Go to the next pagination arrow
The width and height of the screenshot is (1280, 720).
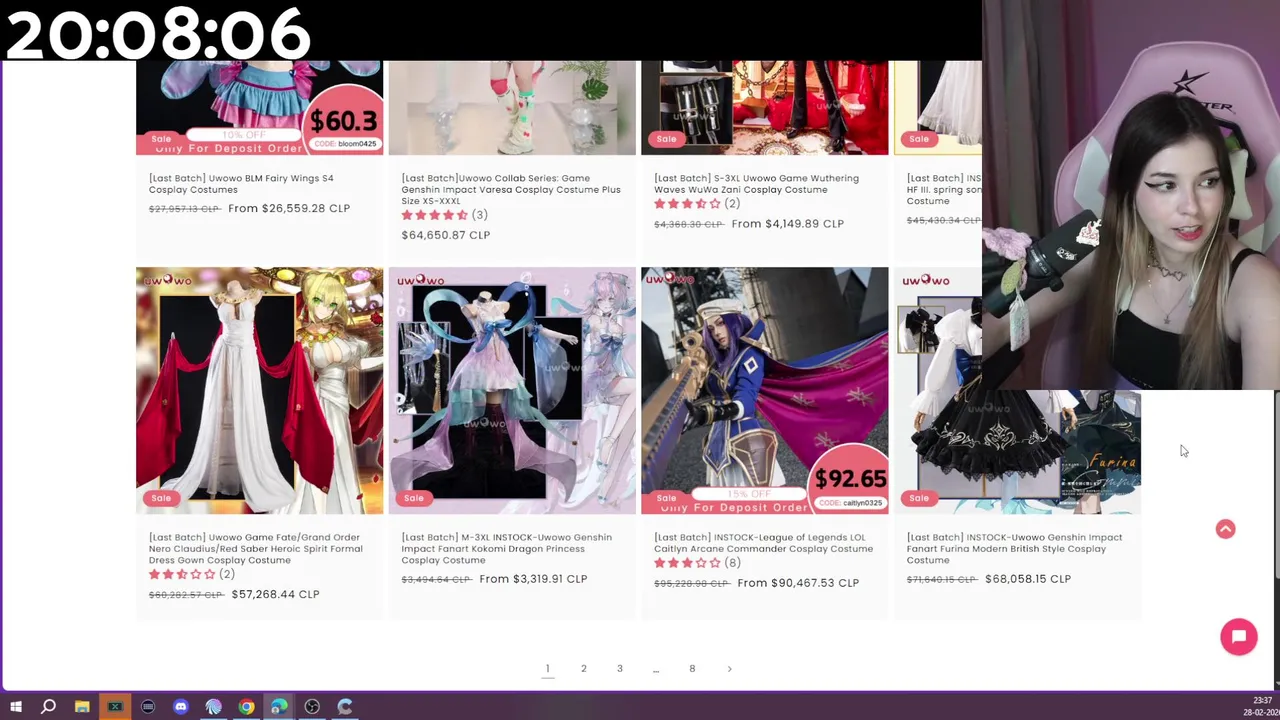point(729,669)
